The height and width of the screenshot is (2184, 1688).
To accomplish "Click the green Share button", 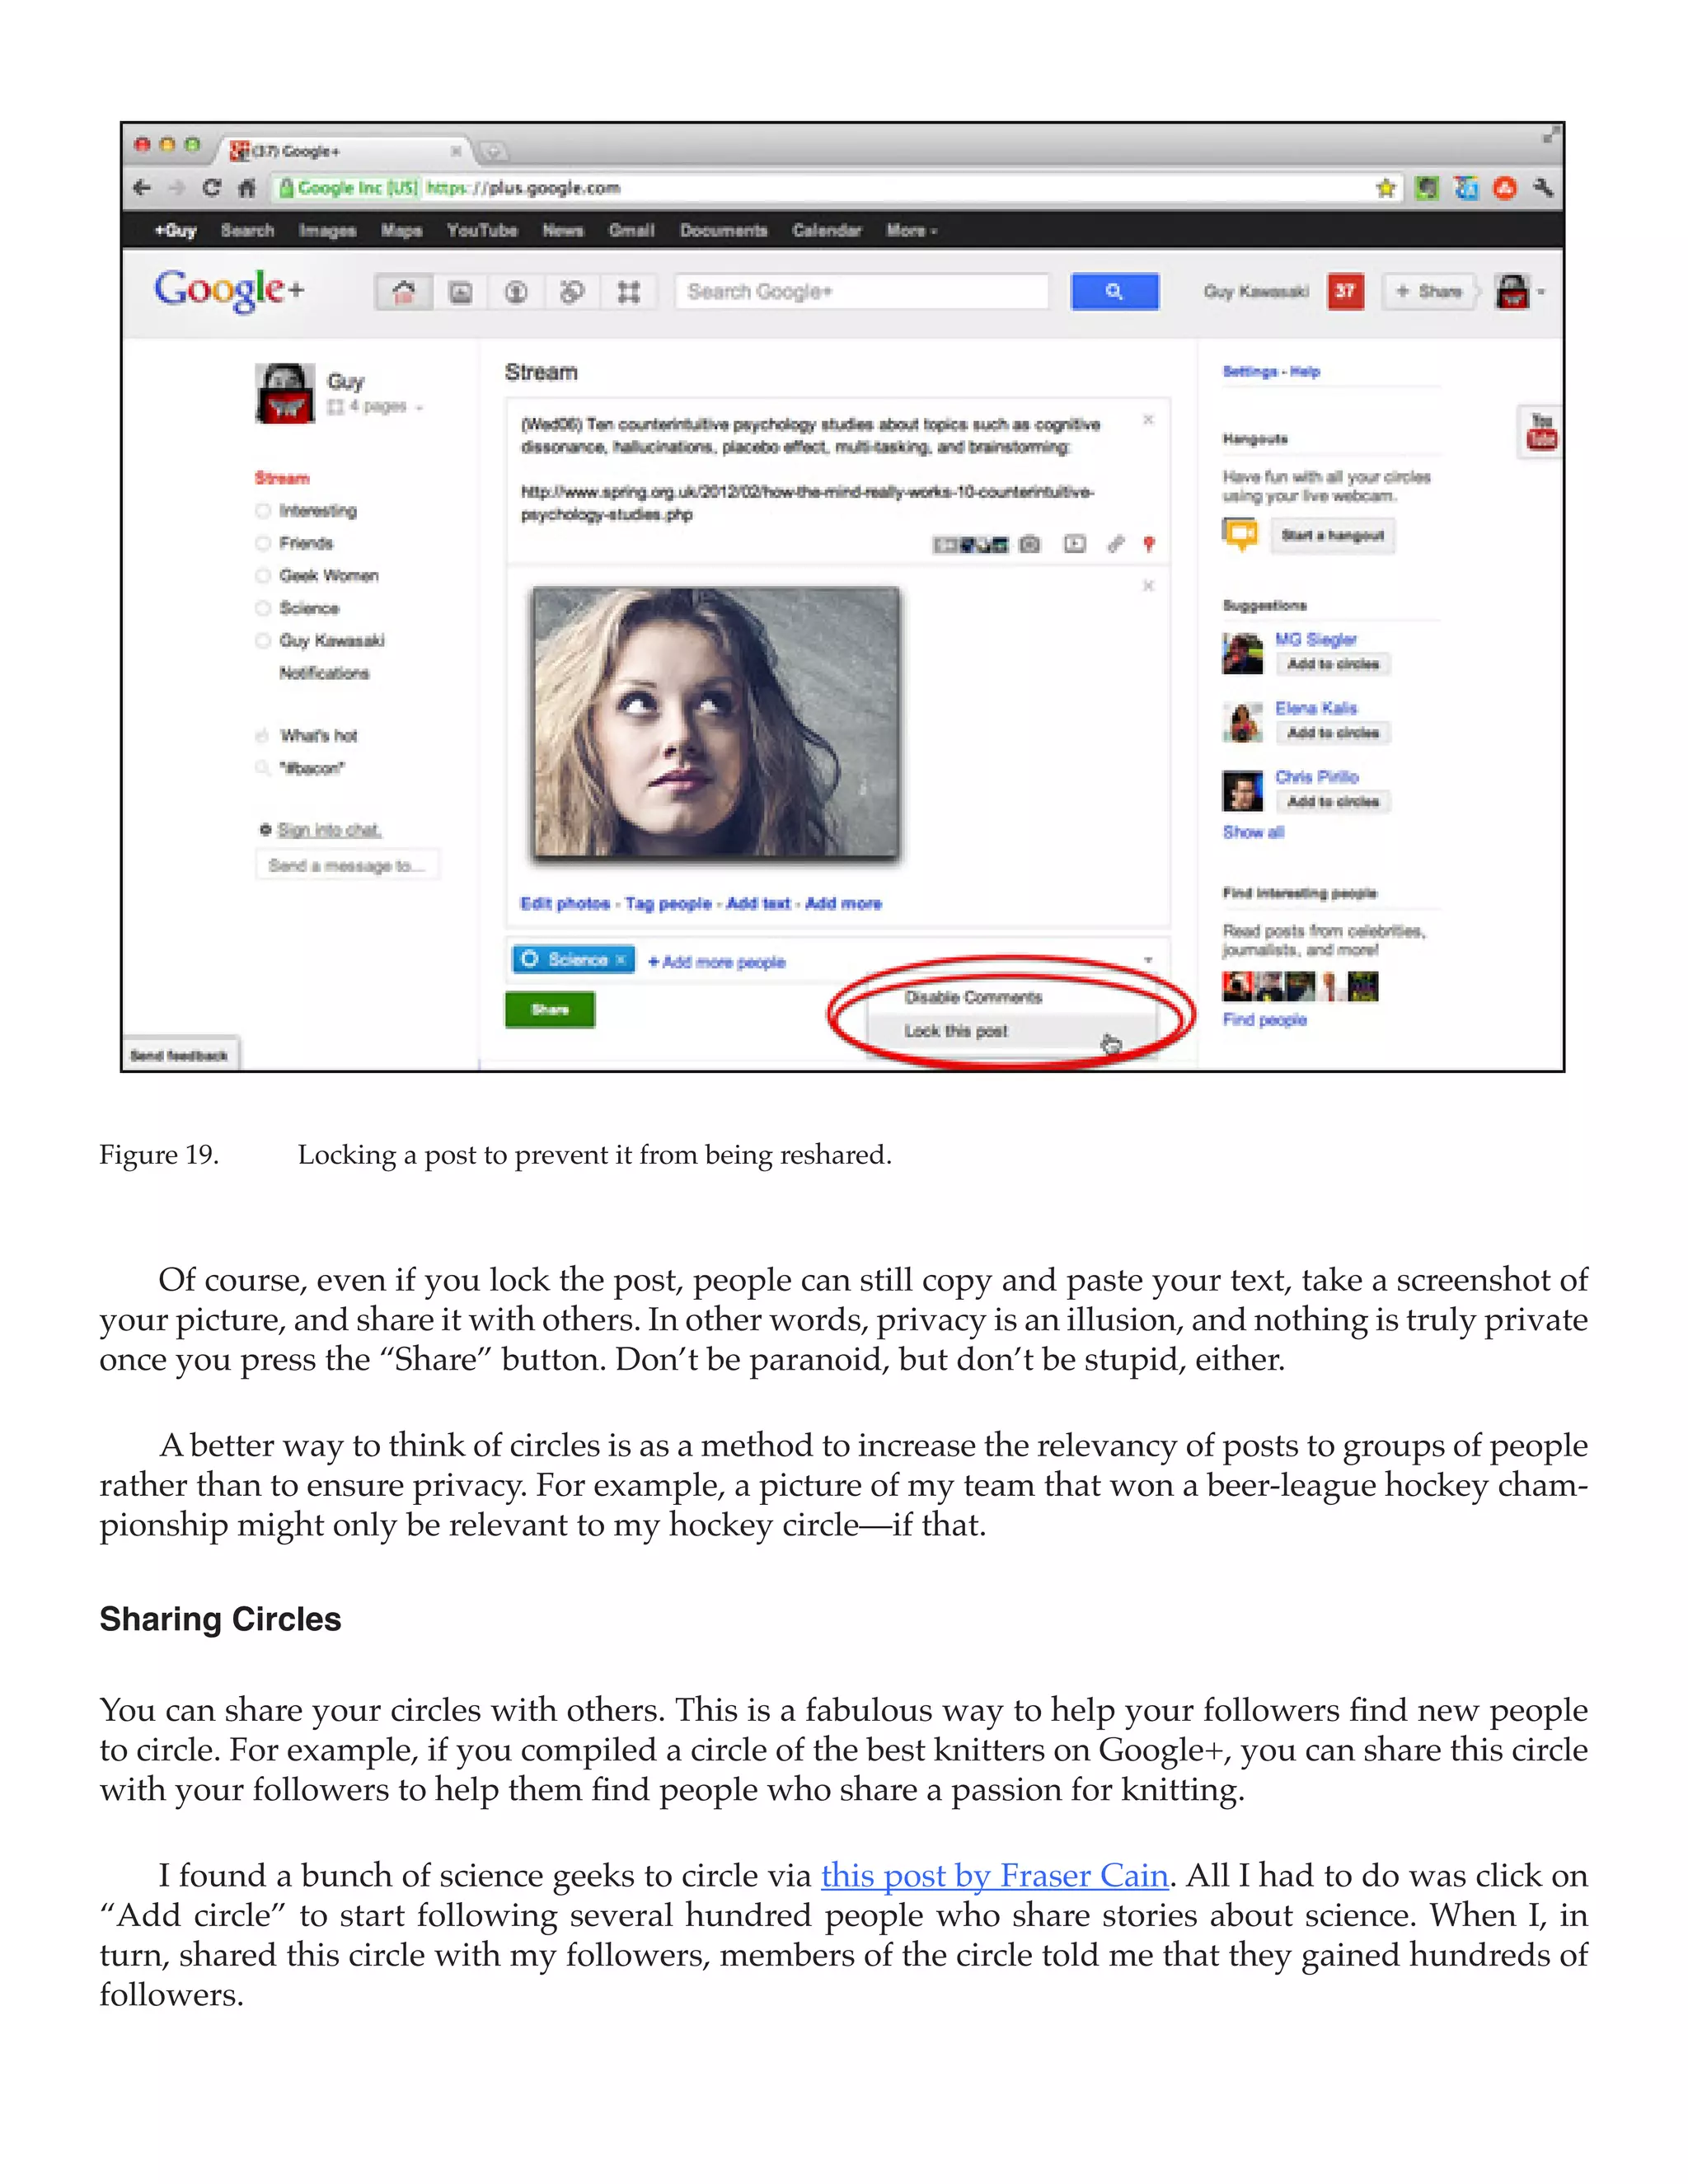I will click(x=550, y=1009).
